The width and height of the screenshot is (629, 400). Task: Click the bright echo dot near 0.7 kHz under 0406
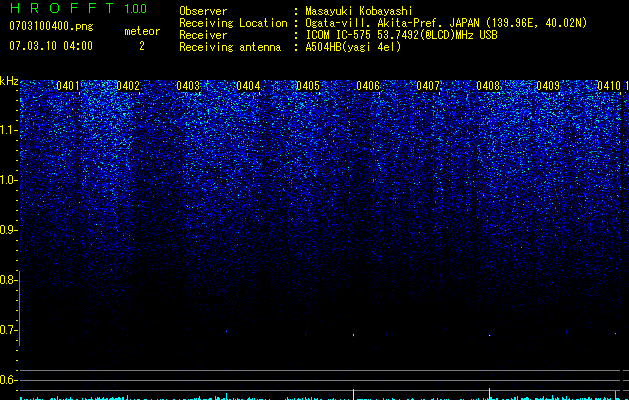click(353, 335)
